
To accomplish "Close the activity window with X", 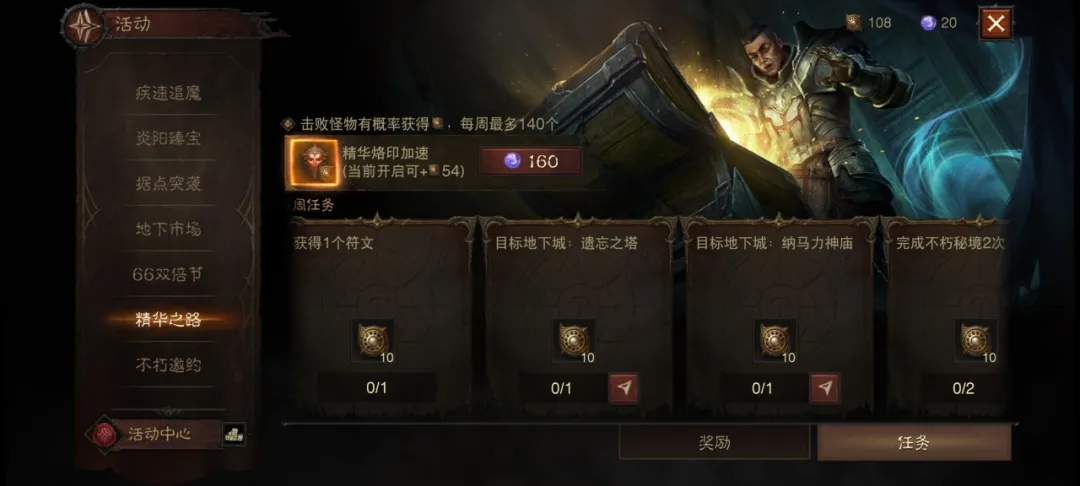I will pyautogui.click(x=996, y=24).
